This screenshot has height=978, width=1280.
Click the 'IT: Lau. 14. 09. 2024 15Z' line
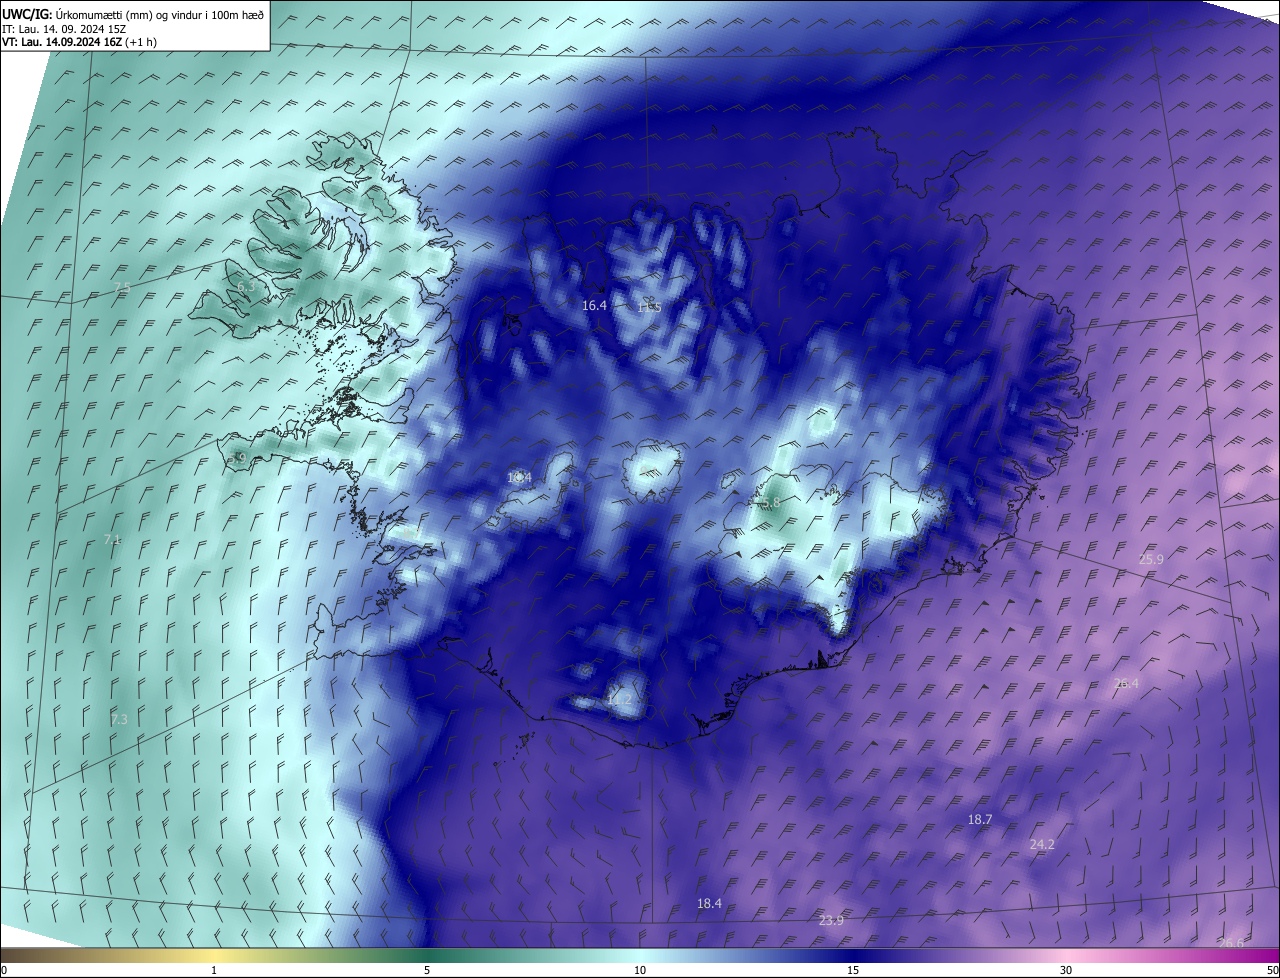[63, 28]
